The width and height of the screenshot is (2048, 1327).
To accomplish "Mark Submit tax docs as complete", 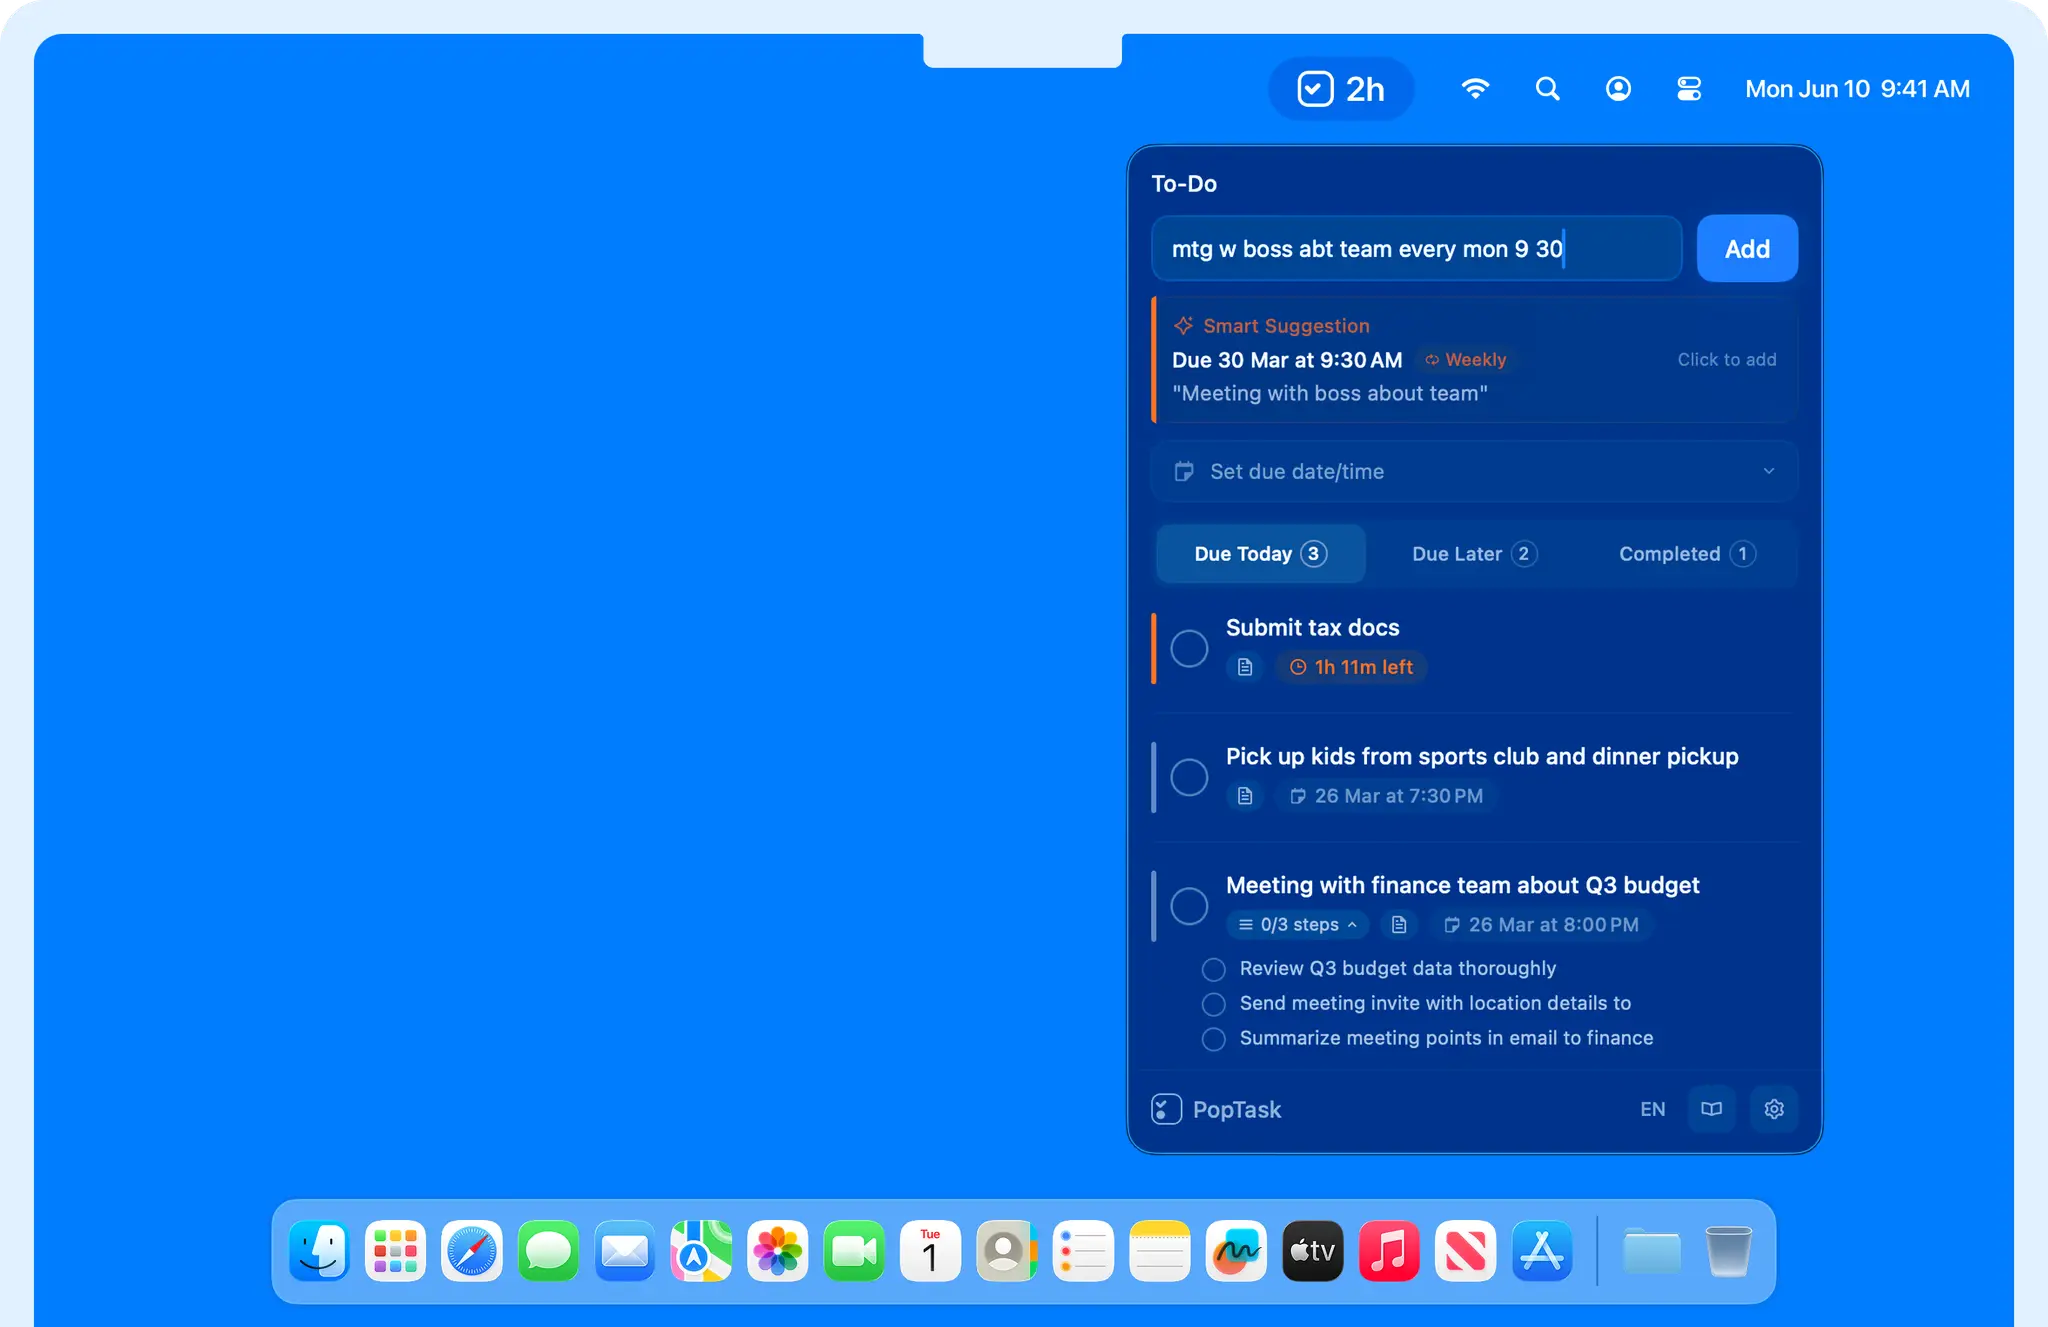I will coord(1189,648).
